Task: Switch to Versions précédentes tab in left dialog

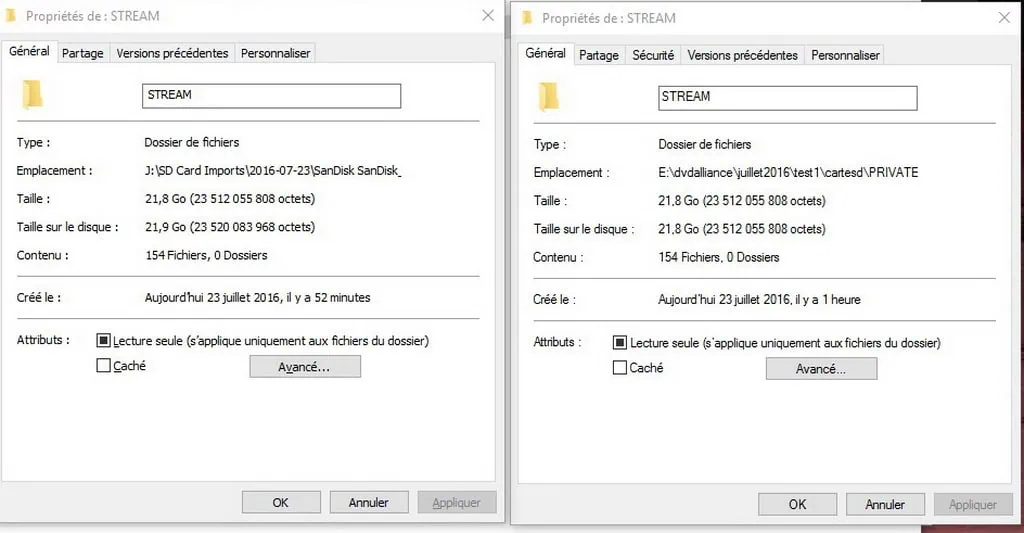Action: tap(172, 53)
